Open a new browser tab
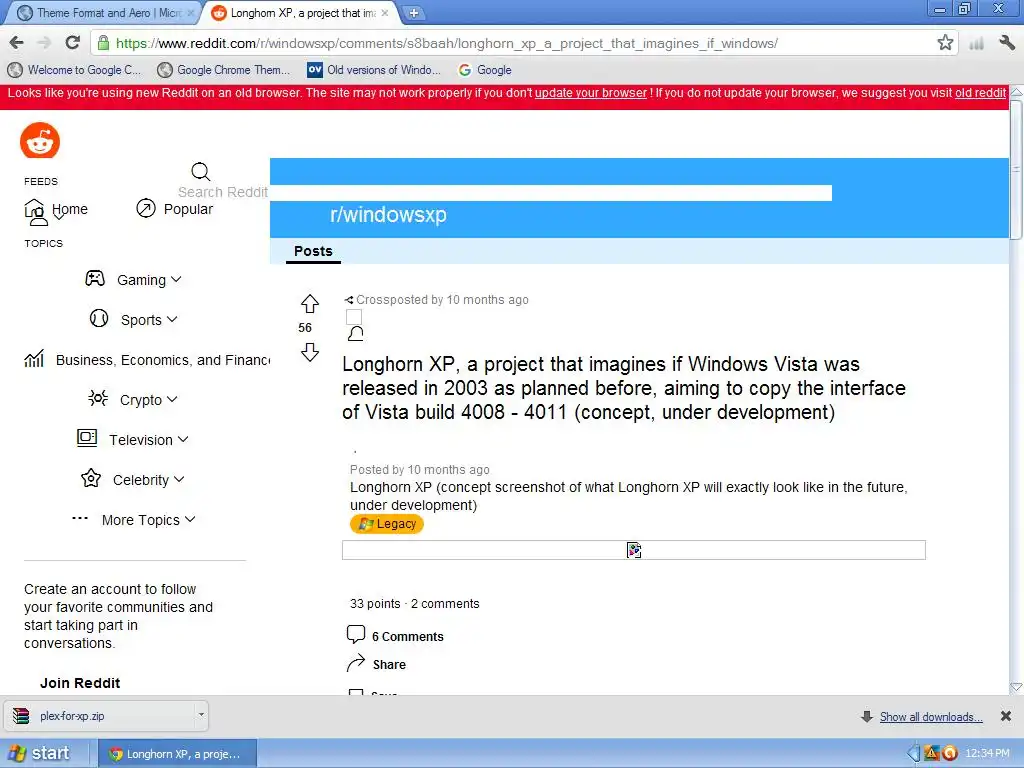 [x=413, y=13]
